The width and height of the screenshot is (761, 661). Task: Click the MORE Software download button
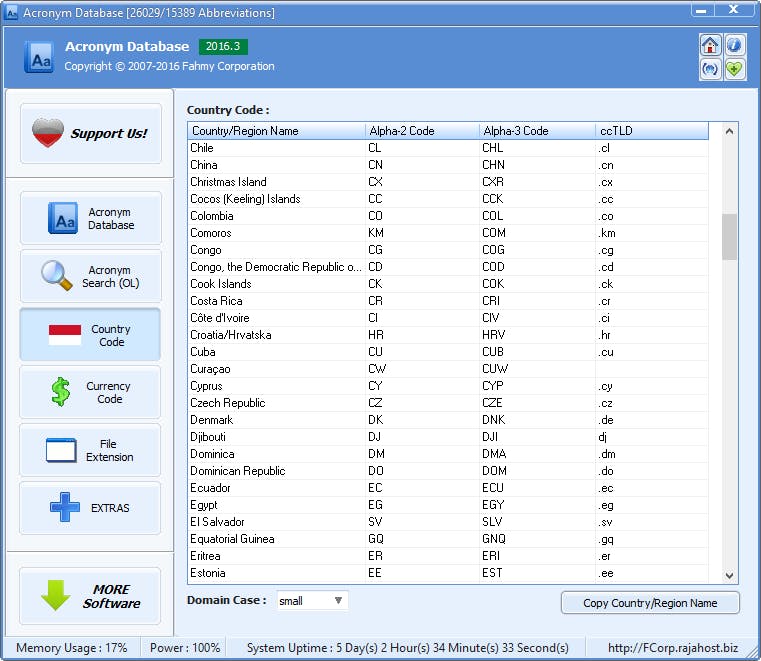click(90, 596)
